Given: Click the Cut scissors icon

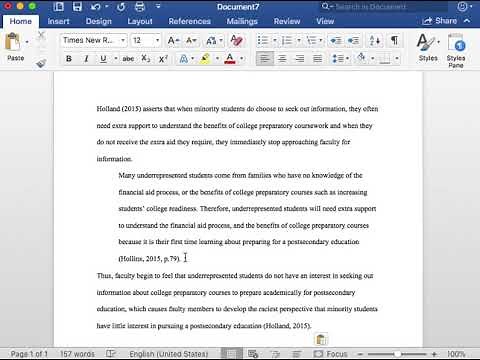Looking at the screenshot, I should [x=41, y=35].
